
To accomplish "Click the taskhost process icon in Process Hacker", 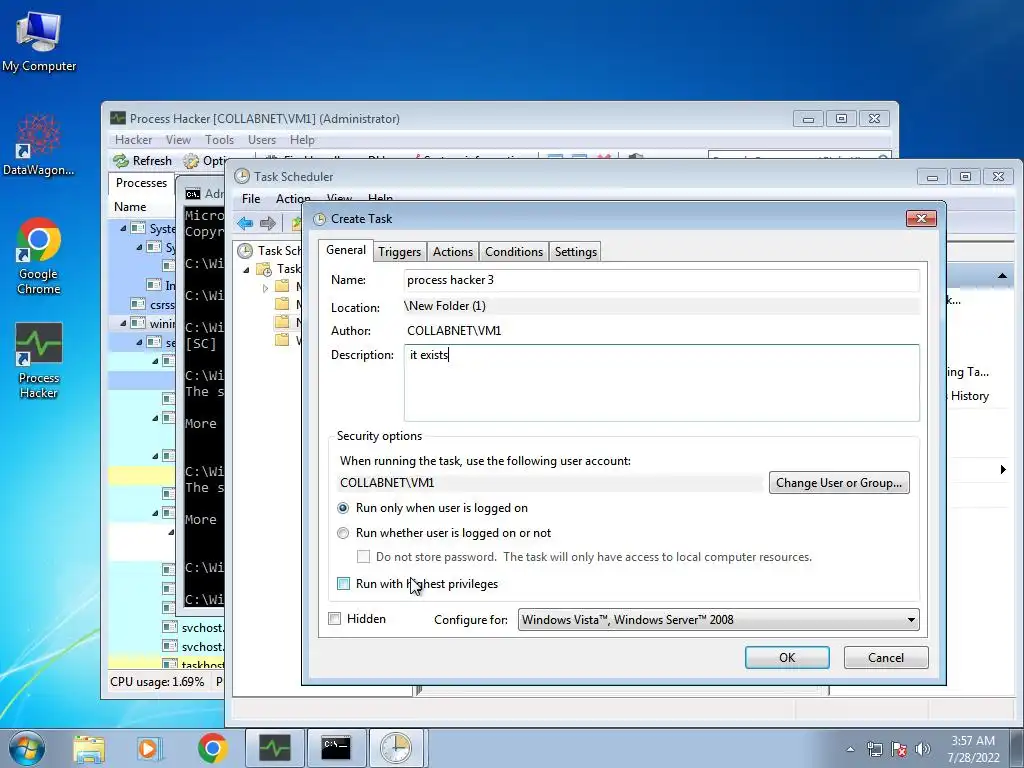I will pos(169,664).
